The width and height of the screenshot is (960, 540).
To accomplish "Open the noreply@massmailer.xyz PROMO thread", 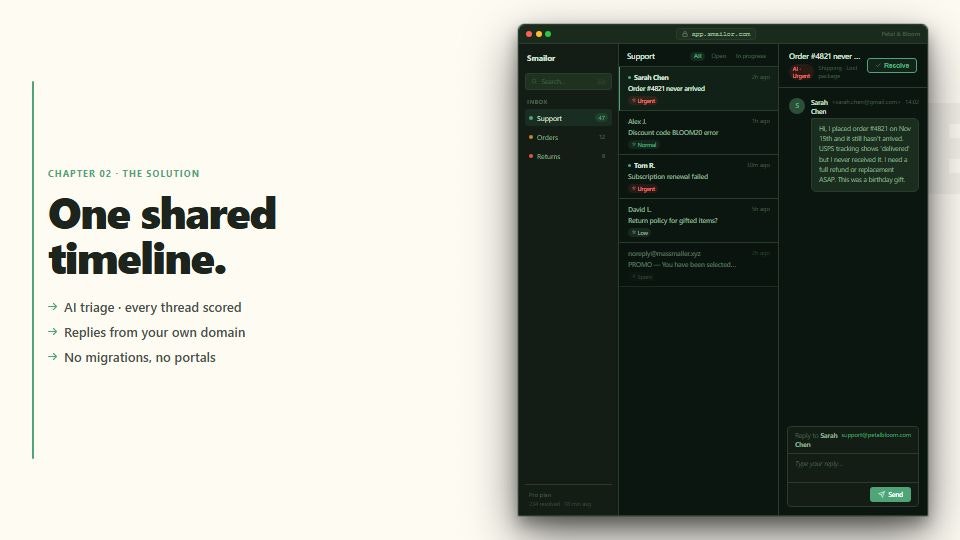I will [699, 265].
